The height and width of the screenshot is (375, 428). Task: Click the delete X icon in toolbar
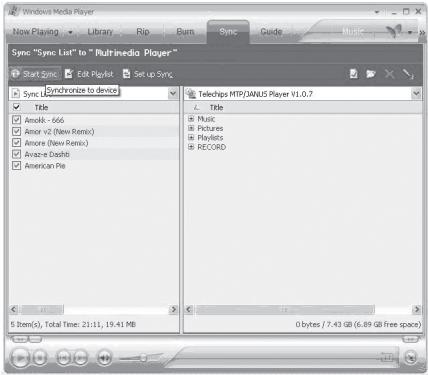pyautogui.click(x=389, y=74)
